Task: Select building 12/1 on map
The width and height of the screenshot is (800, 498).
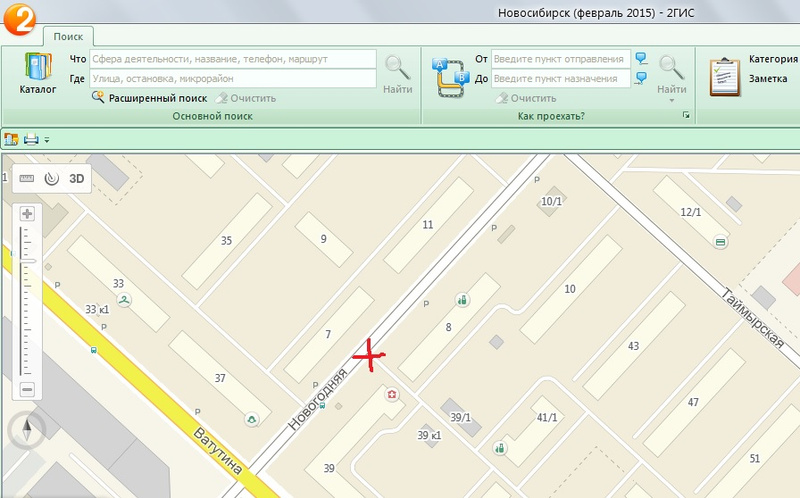Action: tap(691, 212)
